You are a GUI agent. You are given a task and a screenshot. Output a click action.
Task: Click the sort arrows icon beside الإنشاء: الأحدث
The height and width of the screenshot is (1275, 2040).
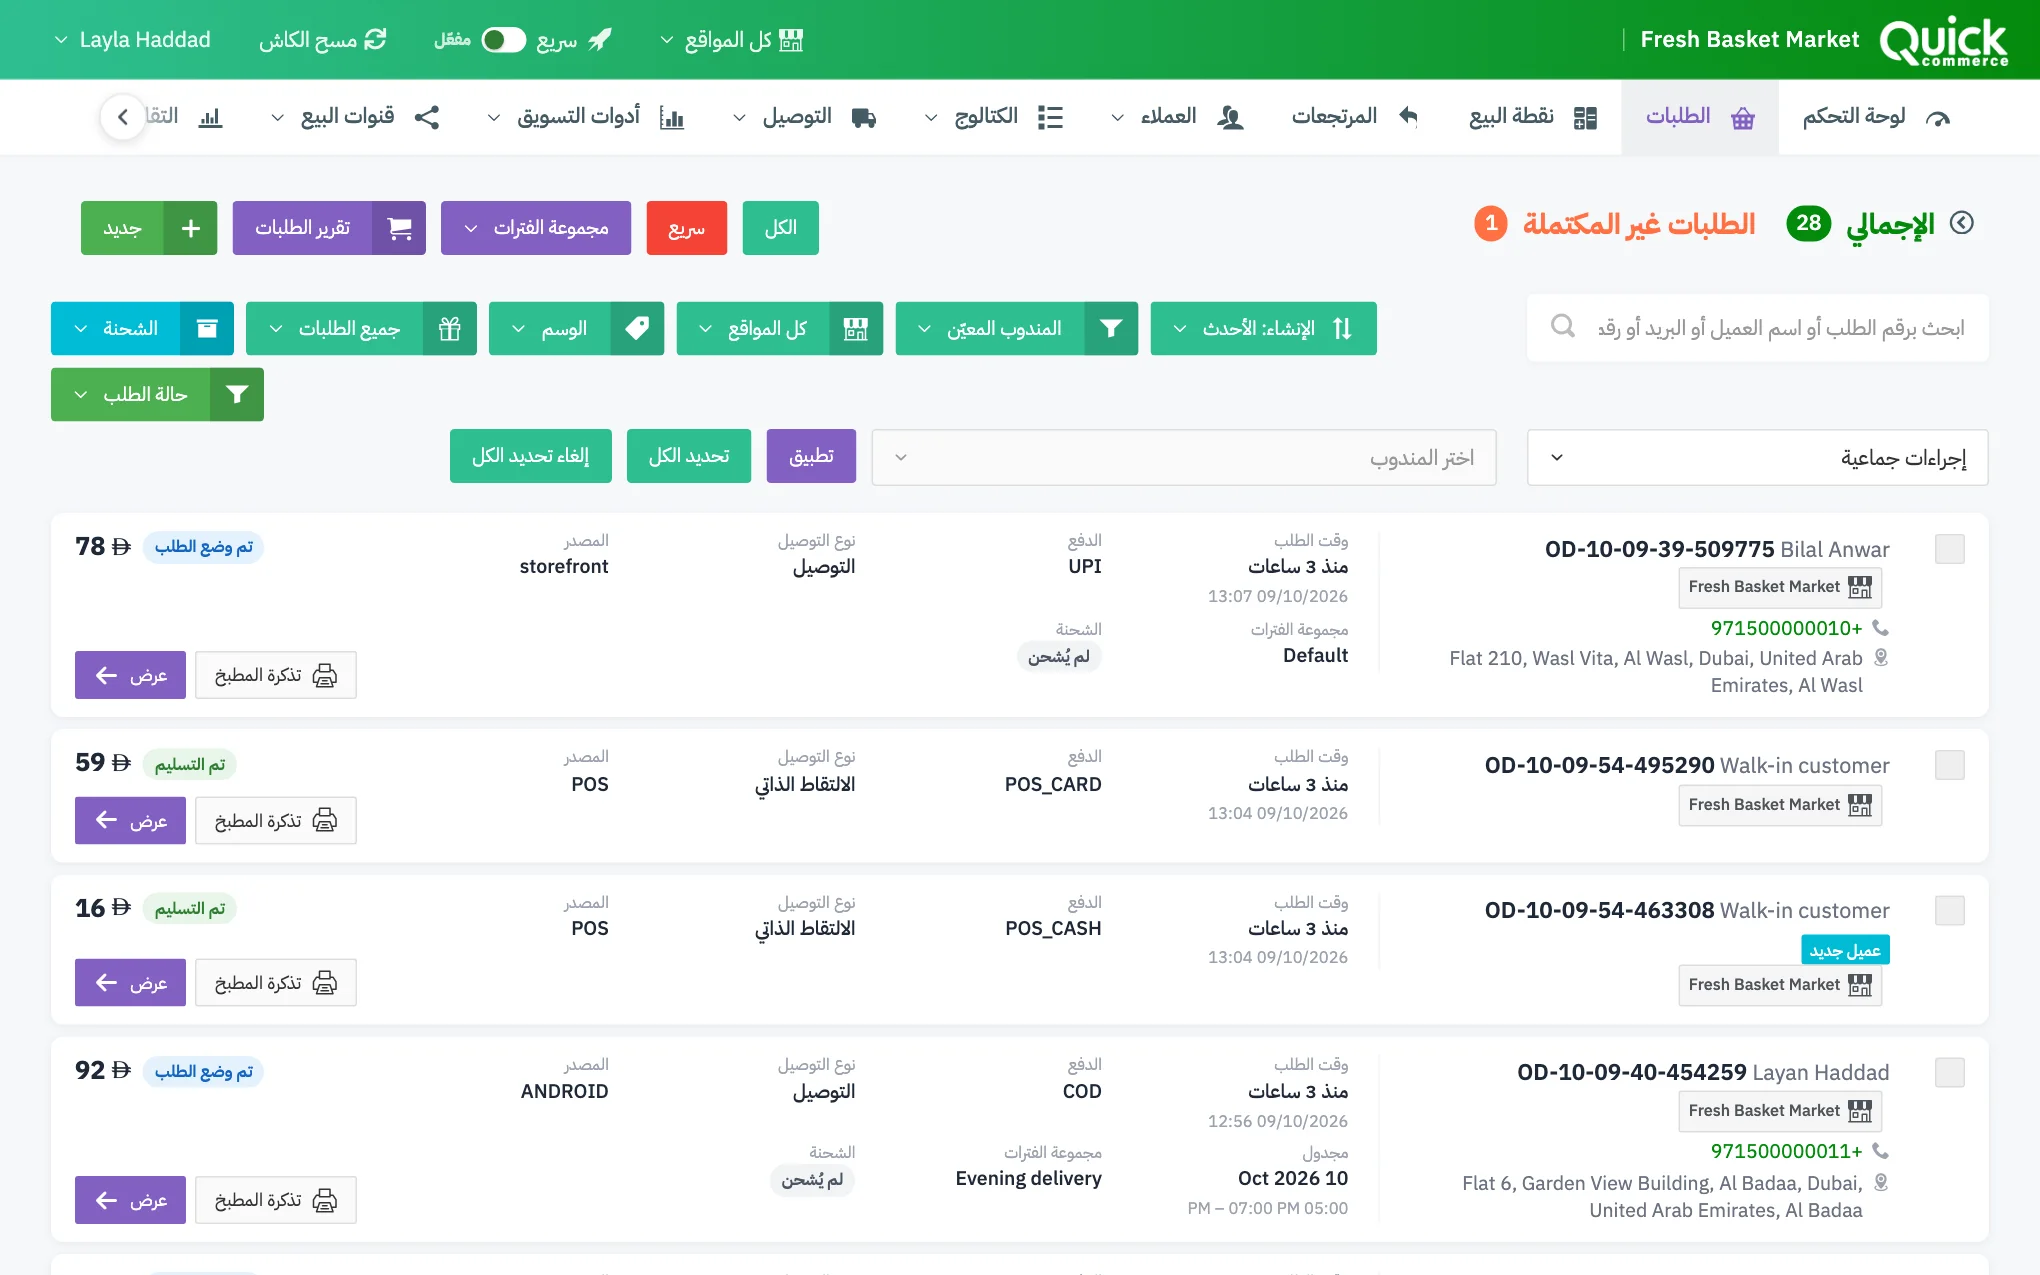(x=1342, y=328)
